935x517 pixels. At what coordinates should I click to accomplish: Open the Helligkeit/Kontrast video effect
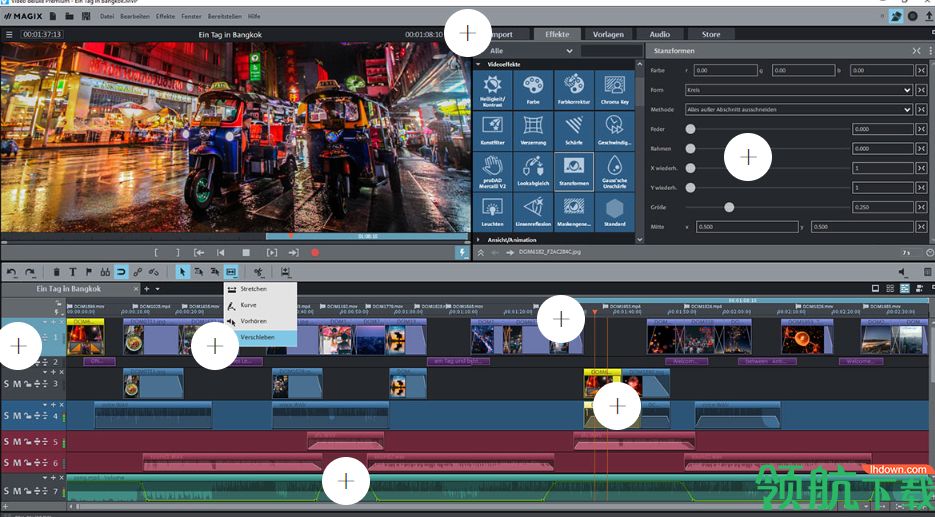pos(492,90)
